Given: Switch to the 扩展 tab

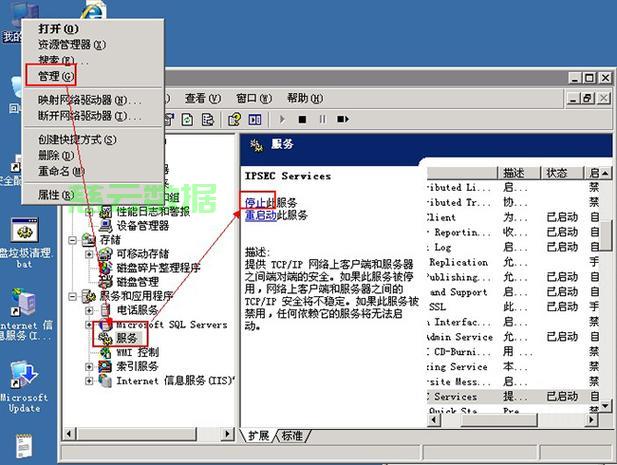Looking at the screenshot, I should click(259, 435).
